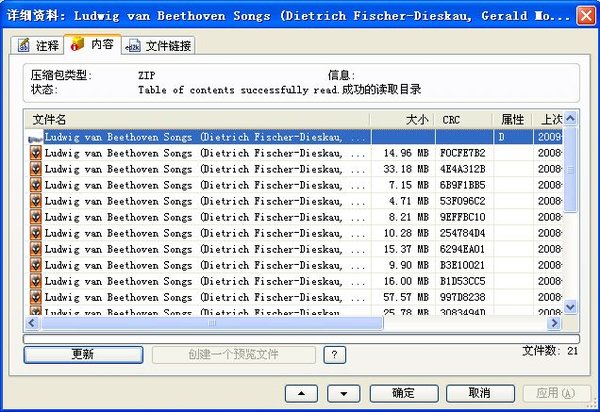600x412 pixels.
Task: Sort list by CRC column header
Action: pos(463,120)
